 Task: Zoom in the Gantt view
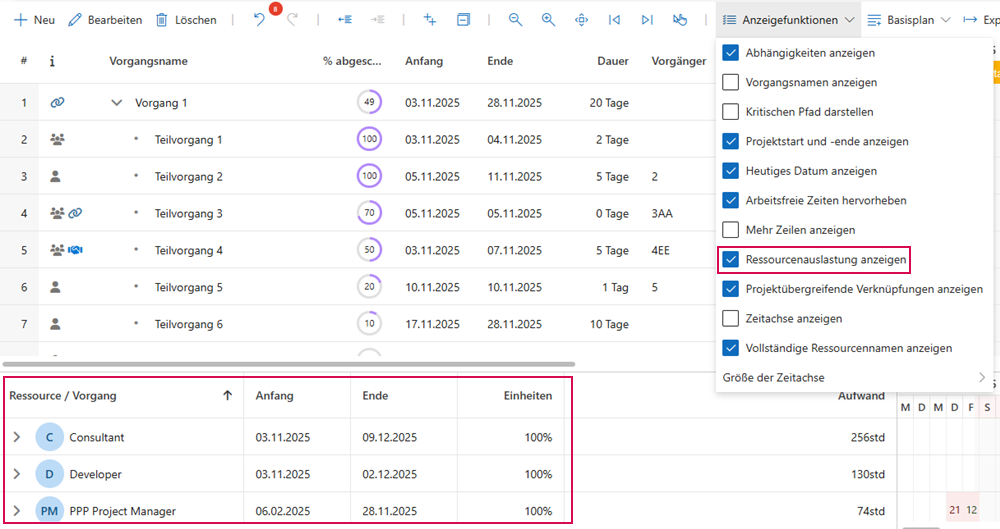548,20
